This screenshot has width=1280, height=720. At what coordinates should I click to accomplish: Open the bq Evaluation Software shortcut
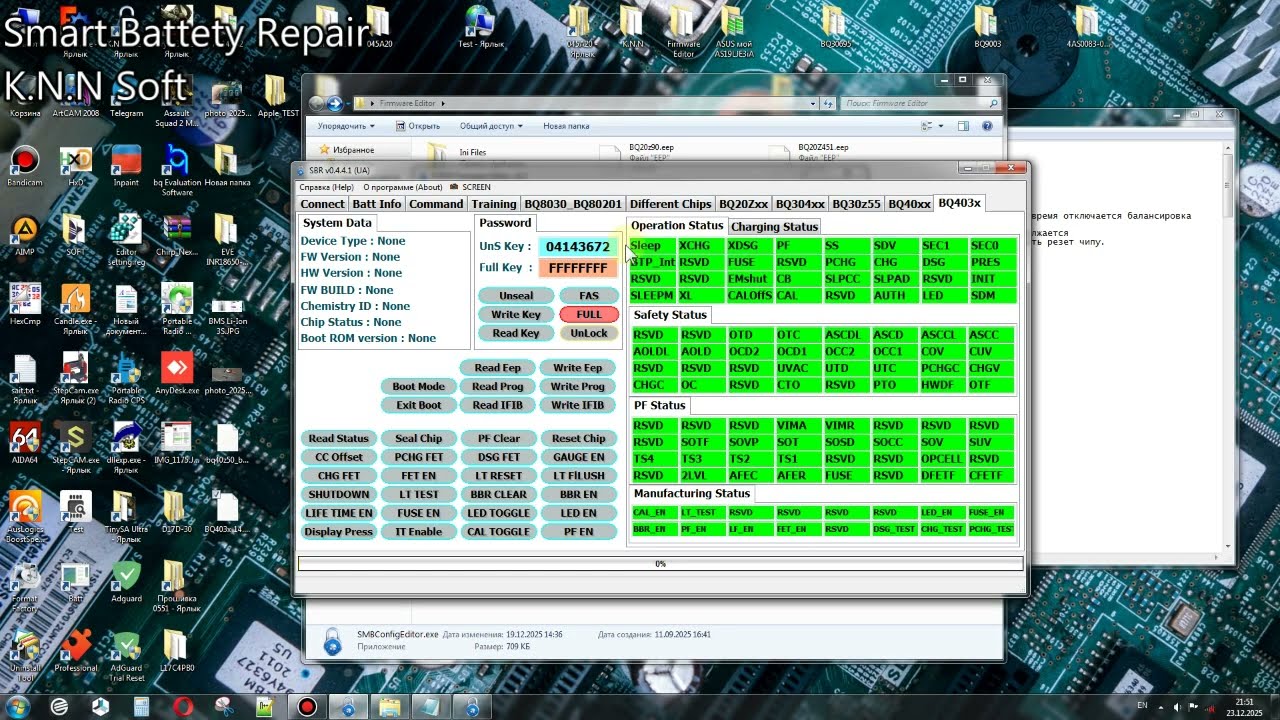click(177, 170)
